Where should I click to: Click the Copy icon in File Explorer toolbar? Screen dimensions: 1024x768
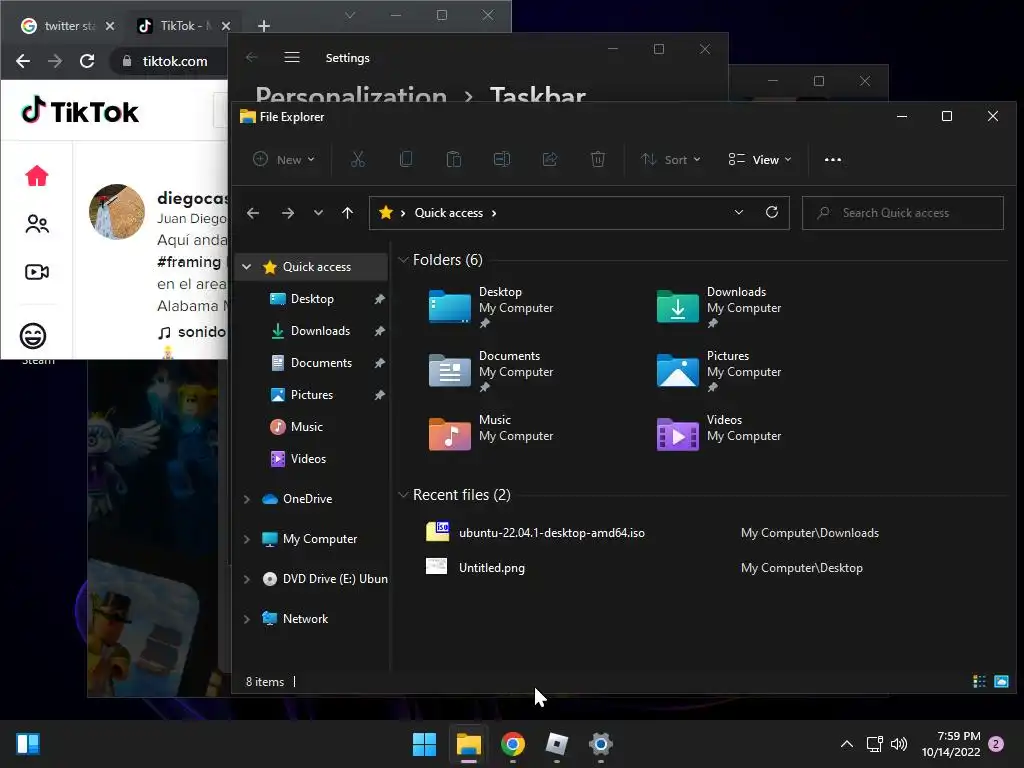(406, 159)
